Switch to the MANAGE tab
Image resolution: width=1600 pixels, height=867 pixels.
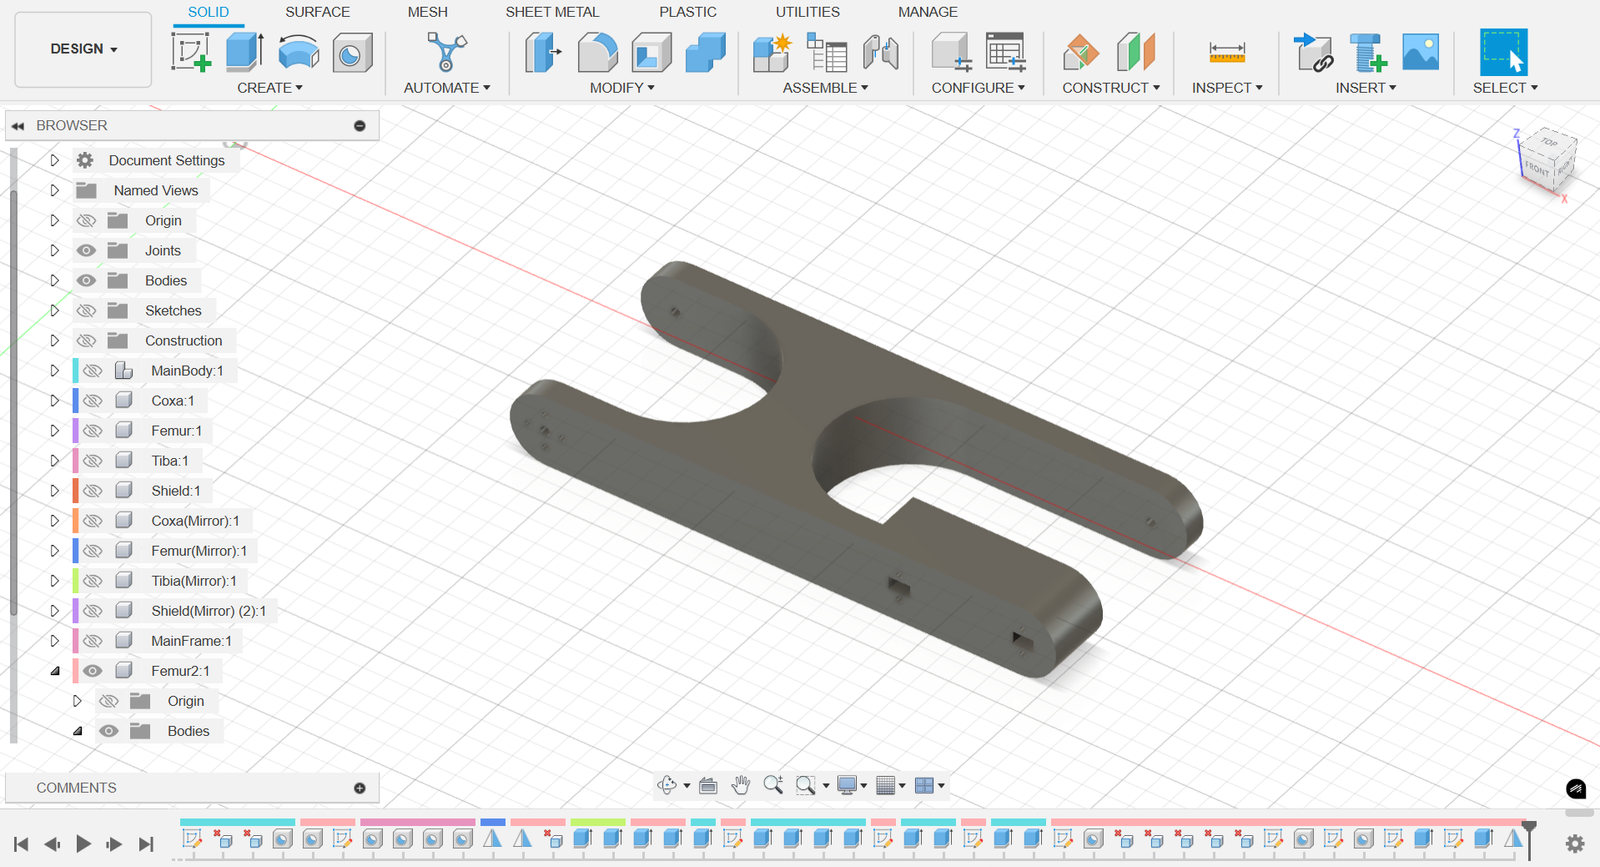(x=928, y=12)
